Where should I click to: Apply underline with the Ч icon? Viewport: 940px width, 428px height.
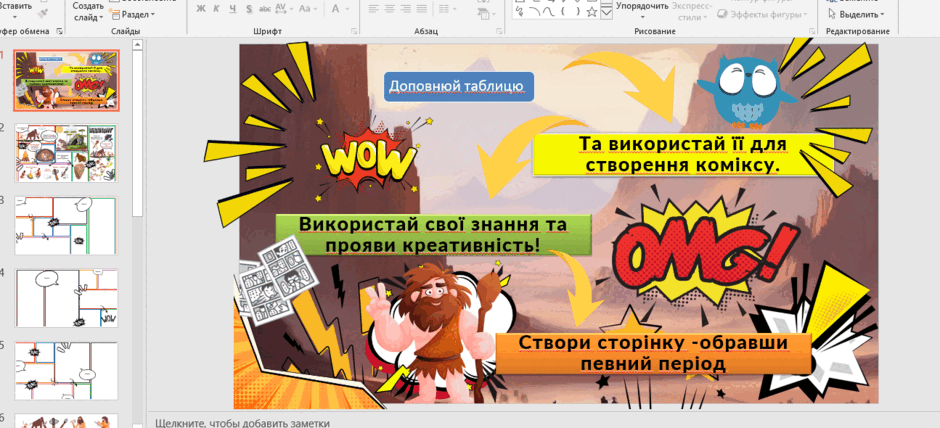232,8
